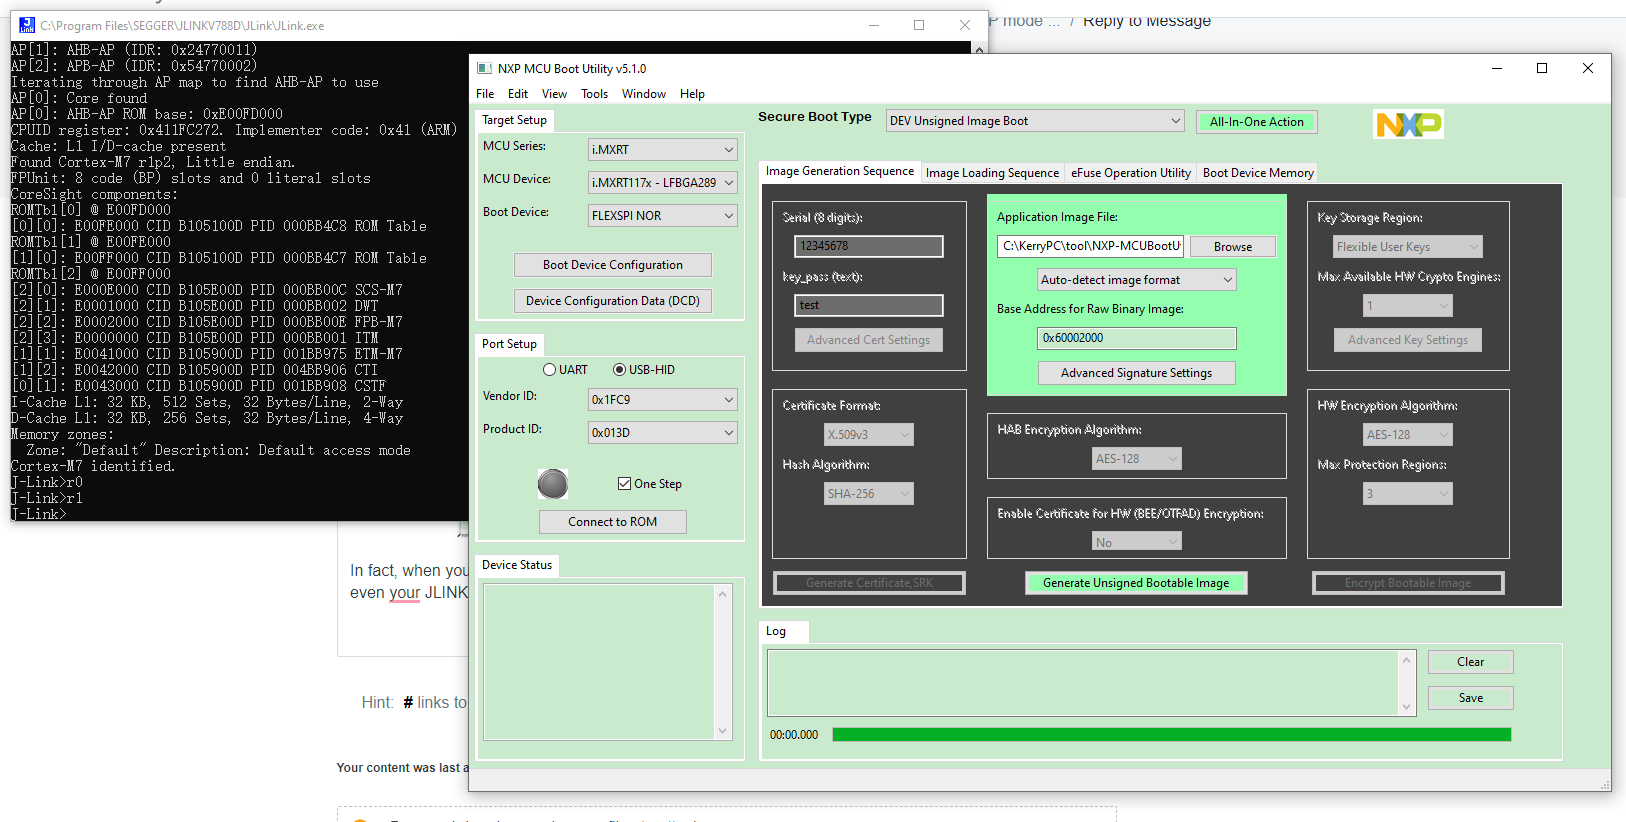Viewport: 1626px width, 822px height.
Task: Open the Auto-detect image format dropdown
Action: (x=1137, y=280)
